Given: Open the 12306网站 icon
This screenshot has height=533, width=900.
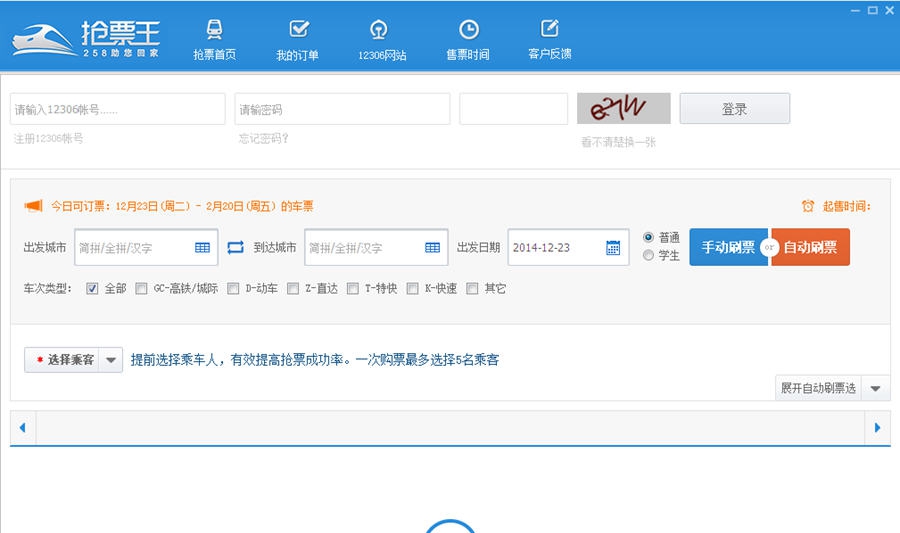Looking at the screenshot, I should [x=378, y=30].
